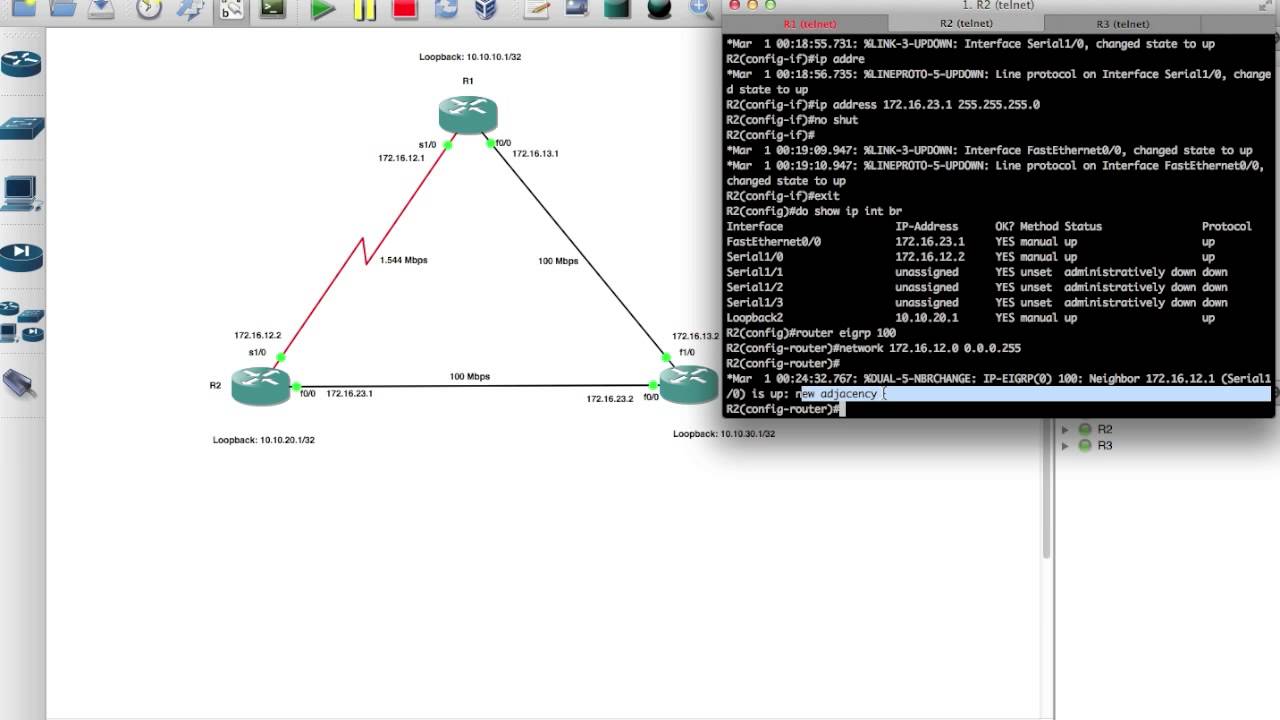Screen dimensions: 1280x720
Task: Browse all devices in the sidebar
Action: click(x=21, y=321)
